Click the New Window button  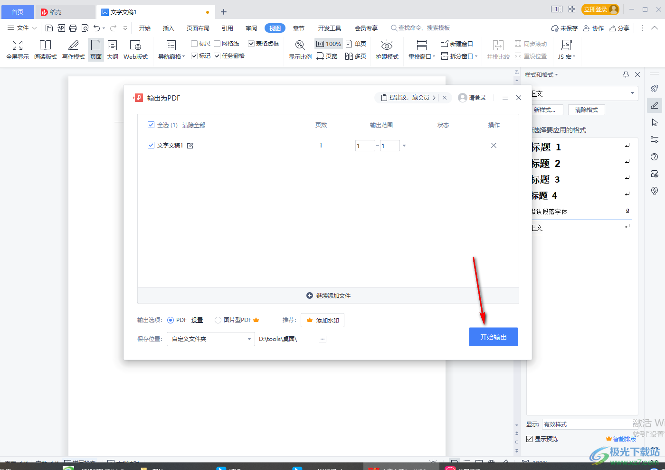(x=457, y=44)
